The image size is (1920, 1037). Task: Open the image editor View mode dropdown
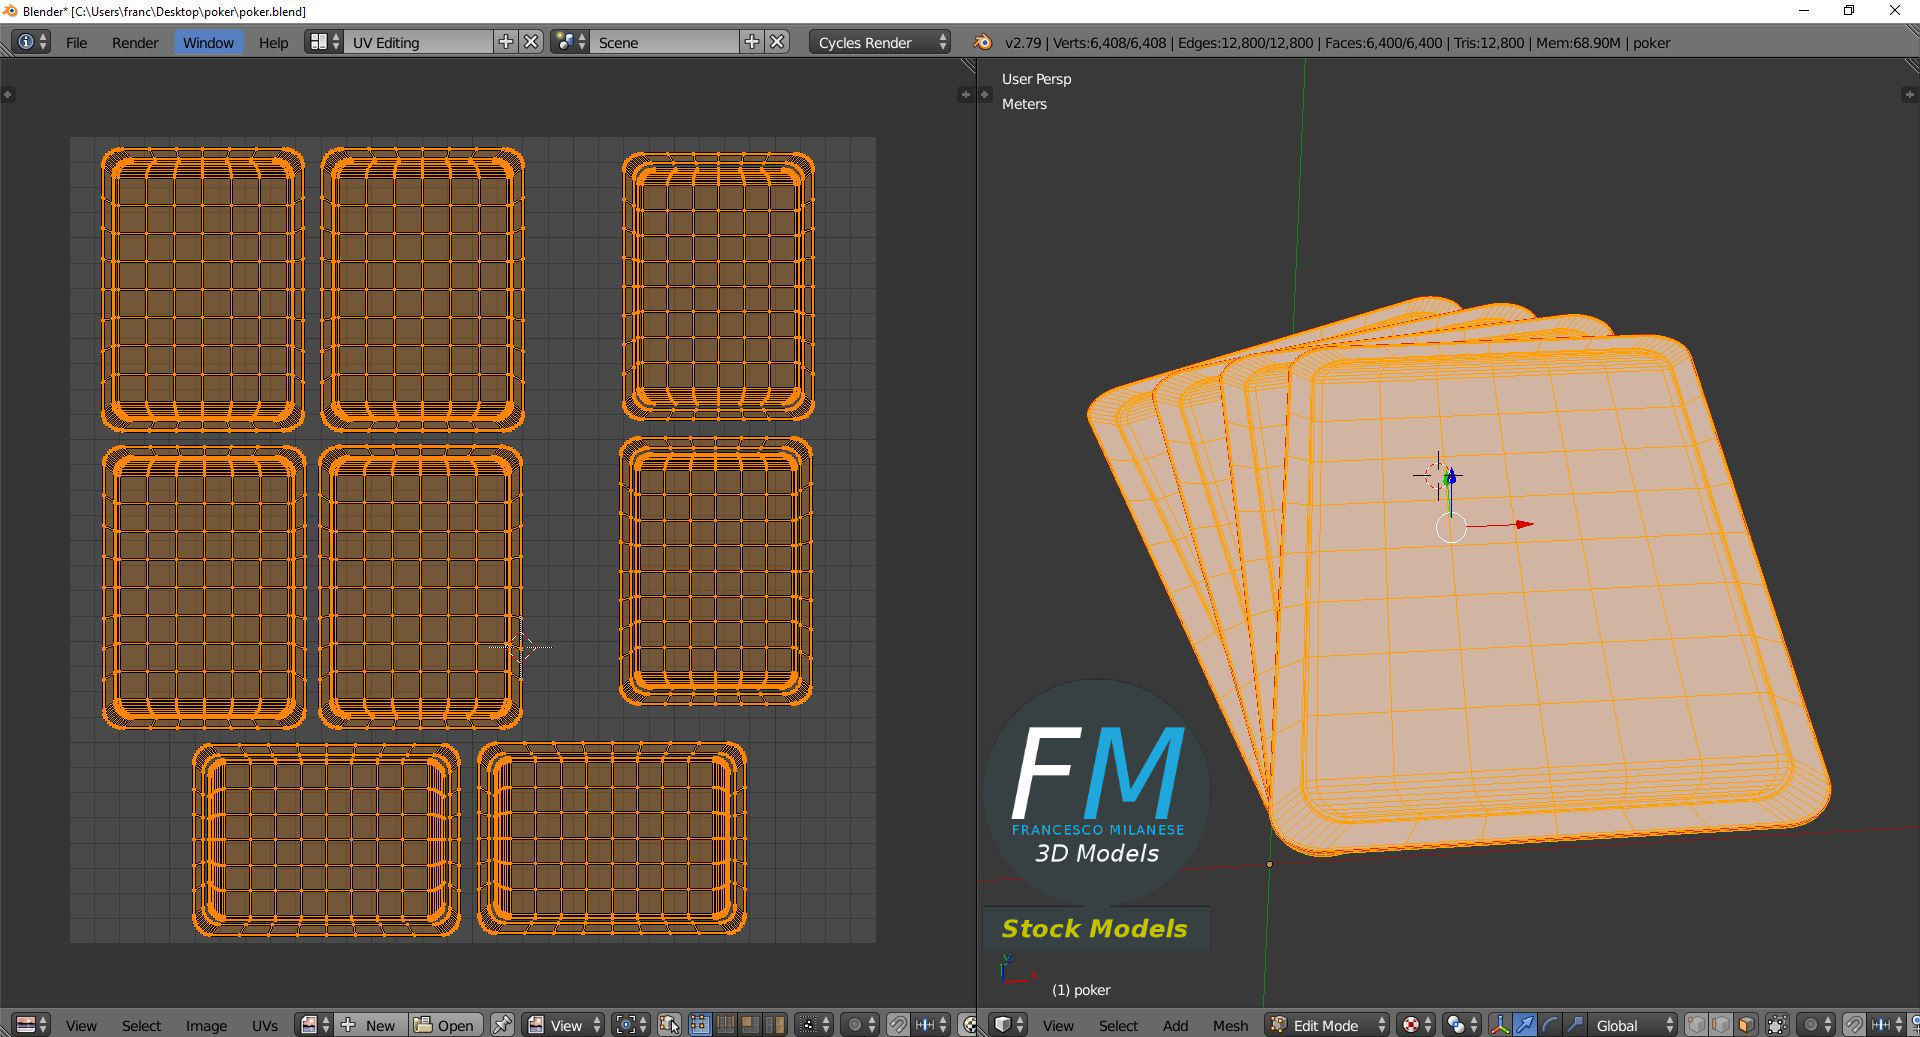564,1025
